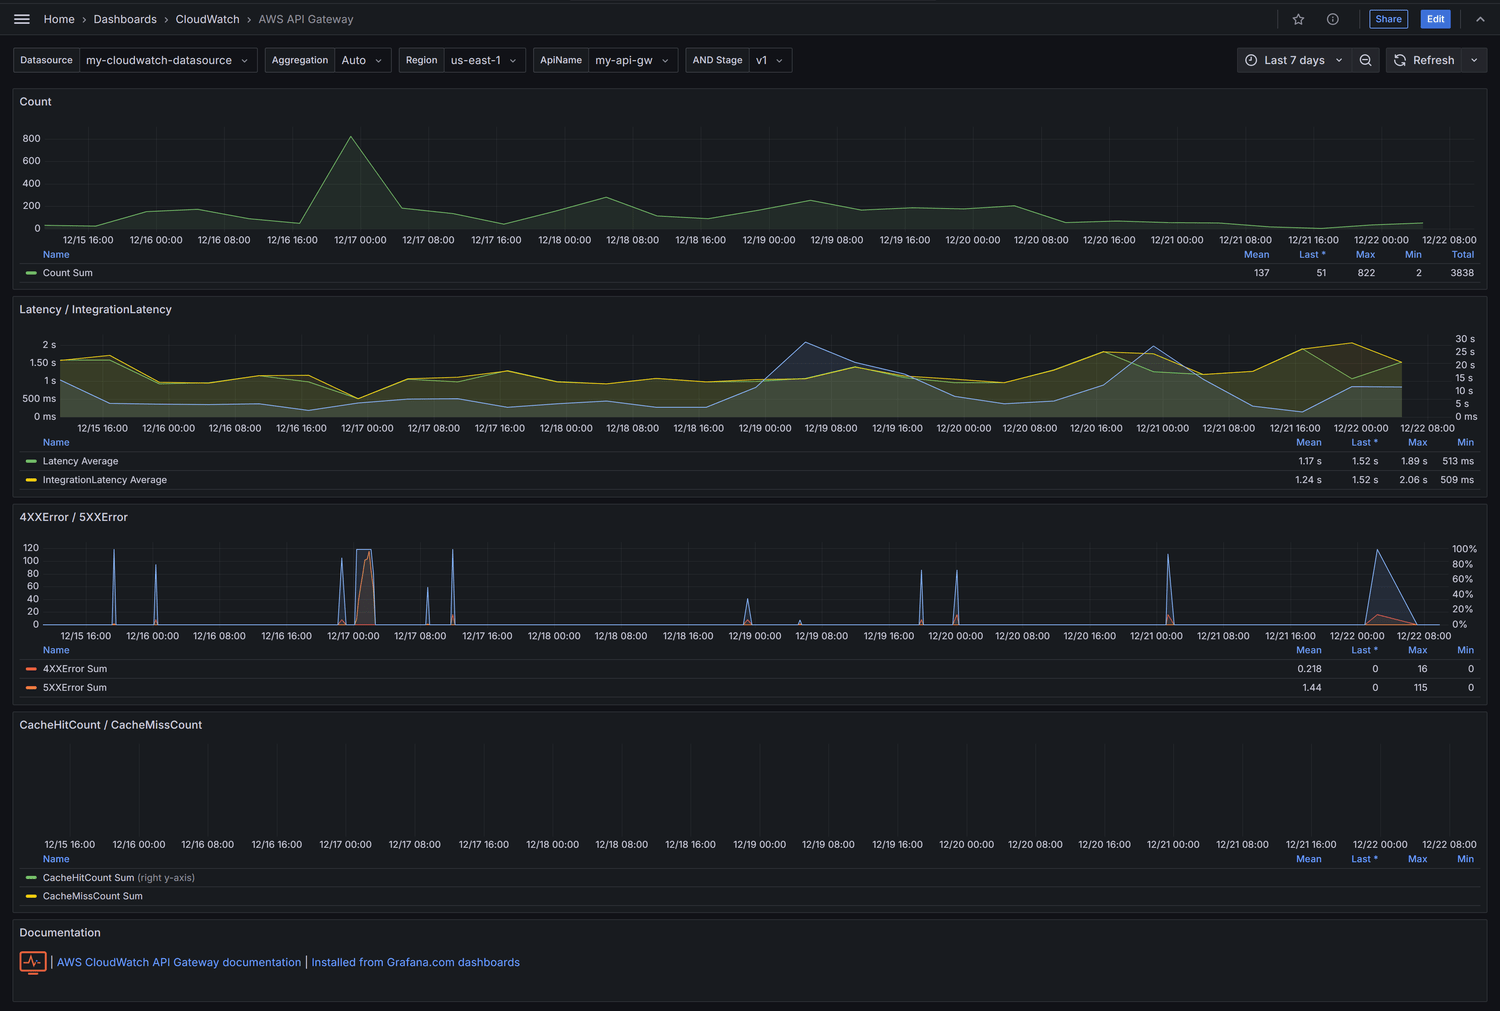Screen dimensions: 1500x1011
Task: Open the dashboard info icon
Action: 1332,19
